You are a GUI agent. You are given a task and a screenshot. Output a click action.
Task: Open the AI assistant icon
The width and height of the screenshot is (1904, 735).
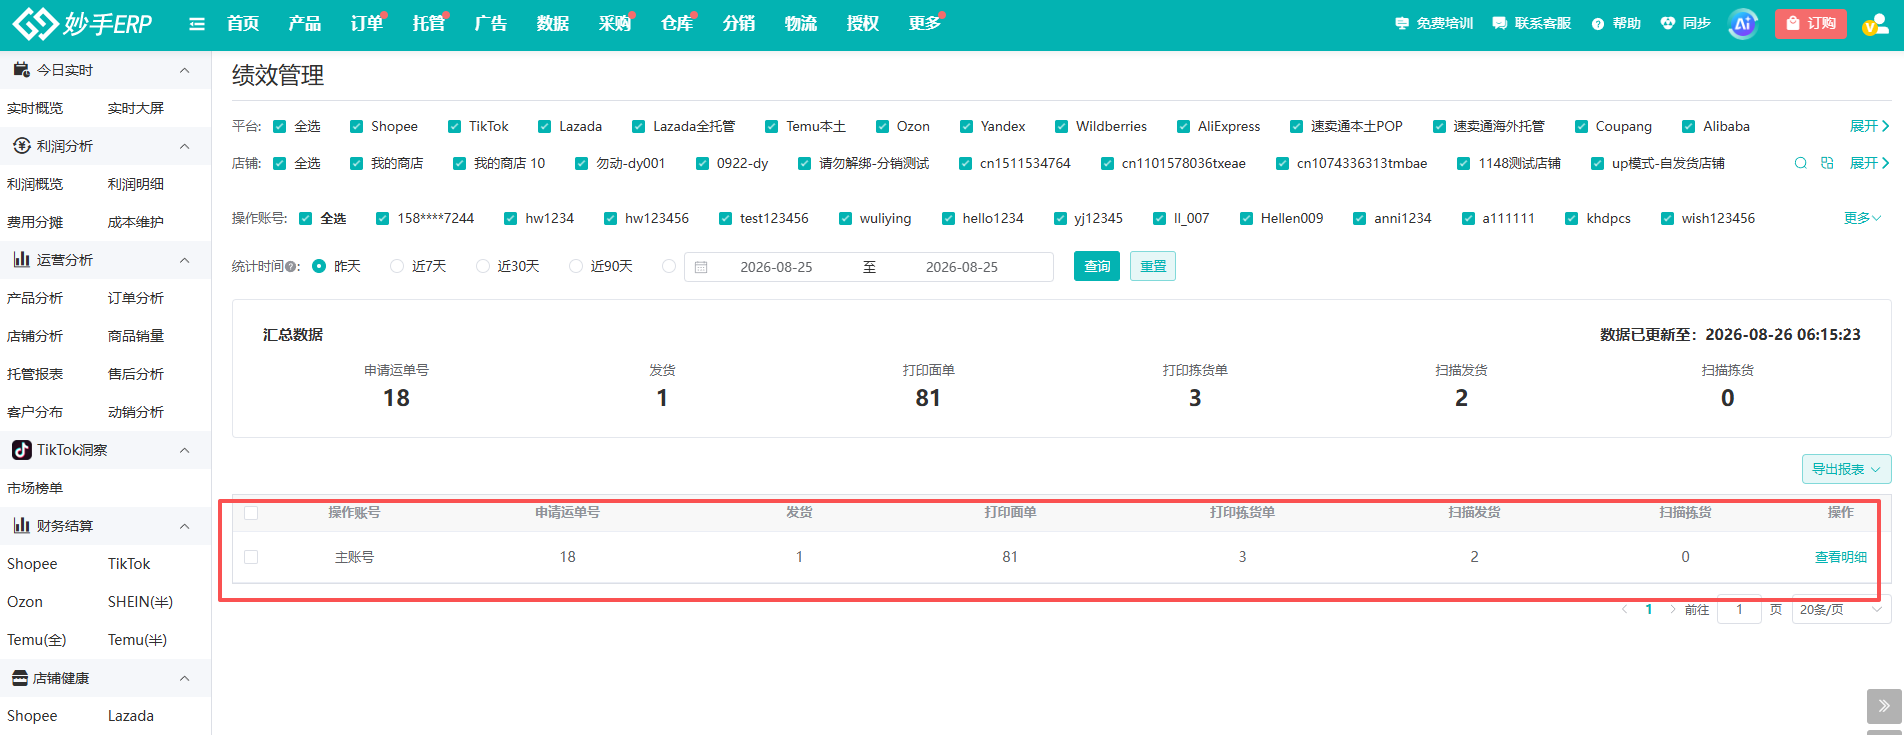point(1743,24)
